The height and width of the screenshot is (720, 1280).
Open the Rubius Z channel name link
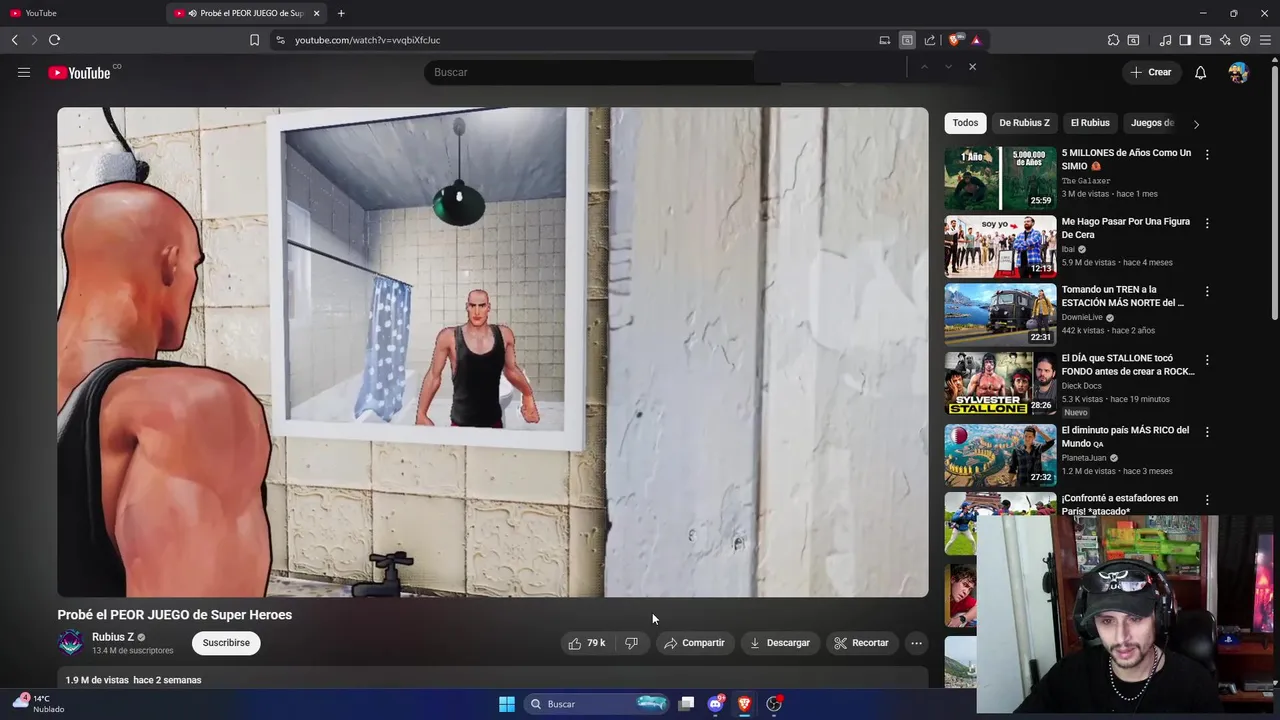pyautogui.click(x=113, y=637)
